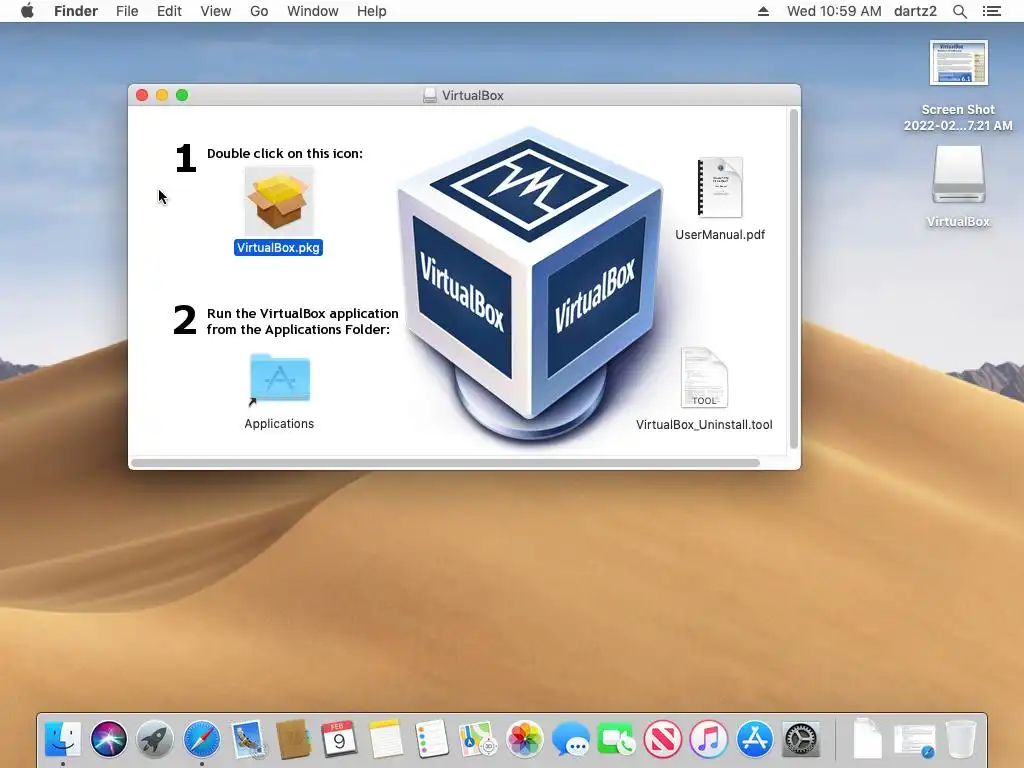Click the Screen Shot file name on desktop
The height and width of the screenshot is (768, 1024).
coord(958,118)
